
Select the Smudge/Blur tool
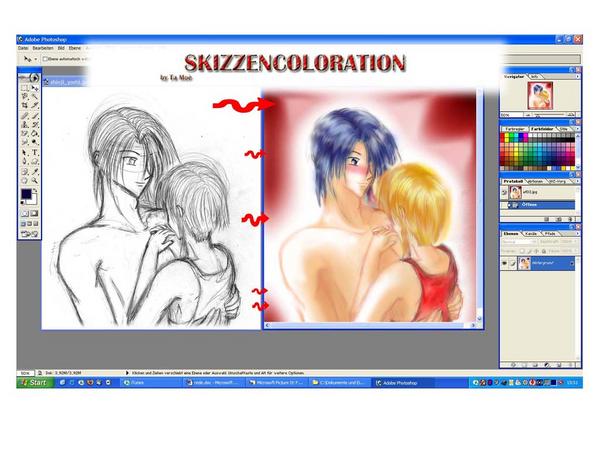[24, 142]
